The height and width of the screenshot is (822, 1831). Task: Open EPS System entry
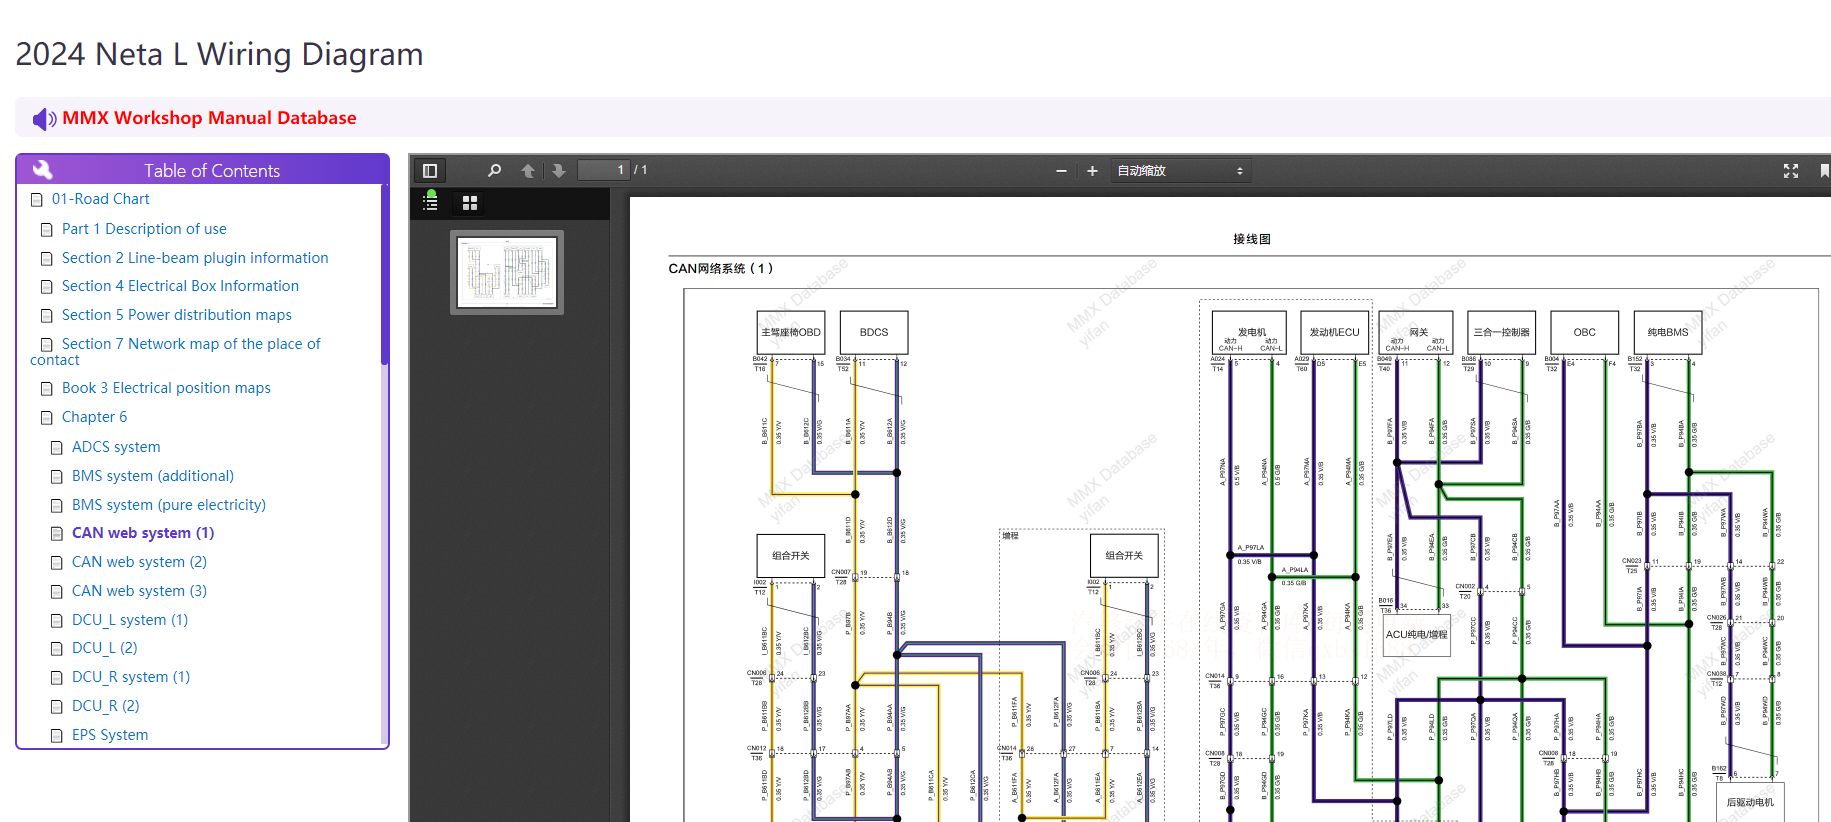pos(110,735)
